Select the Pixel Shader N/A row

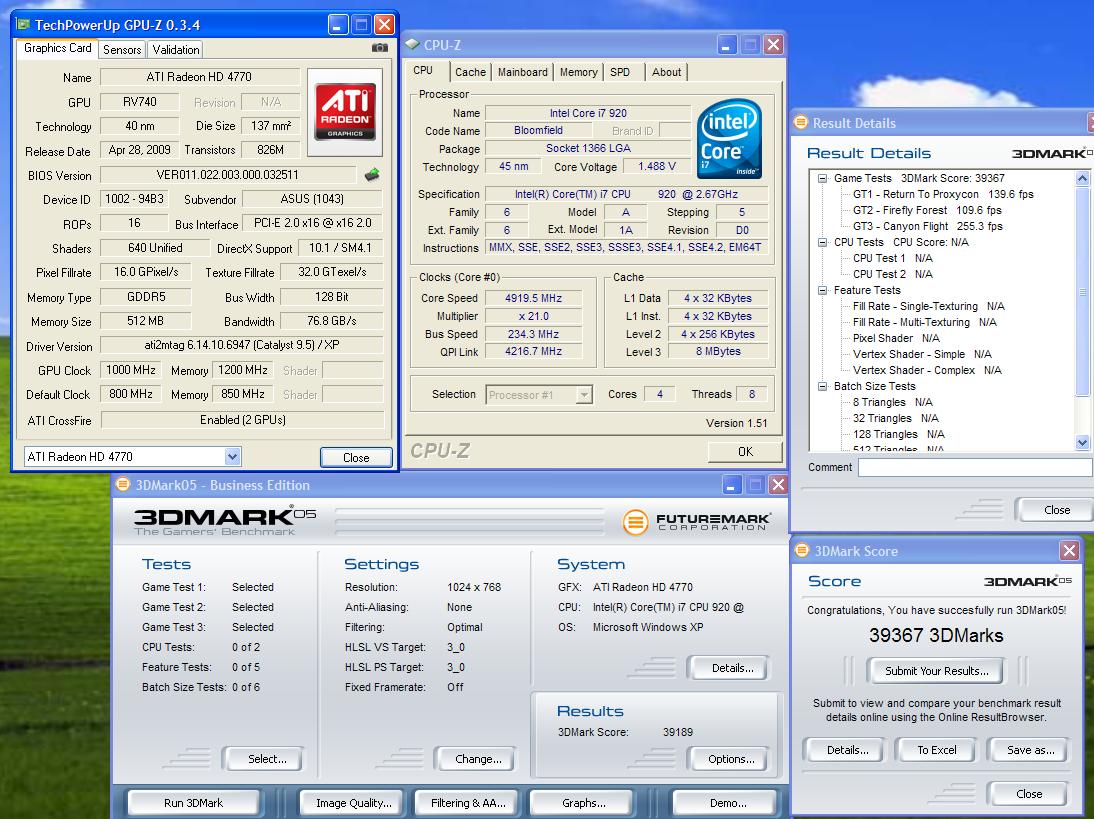[896, 338]
